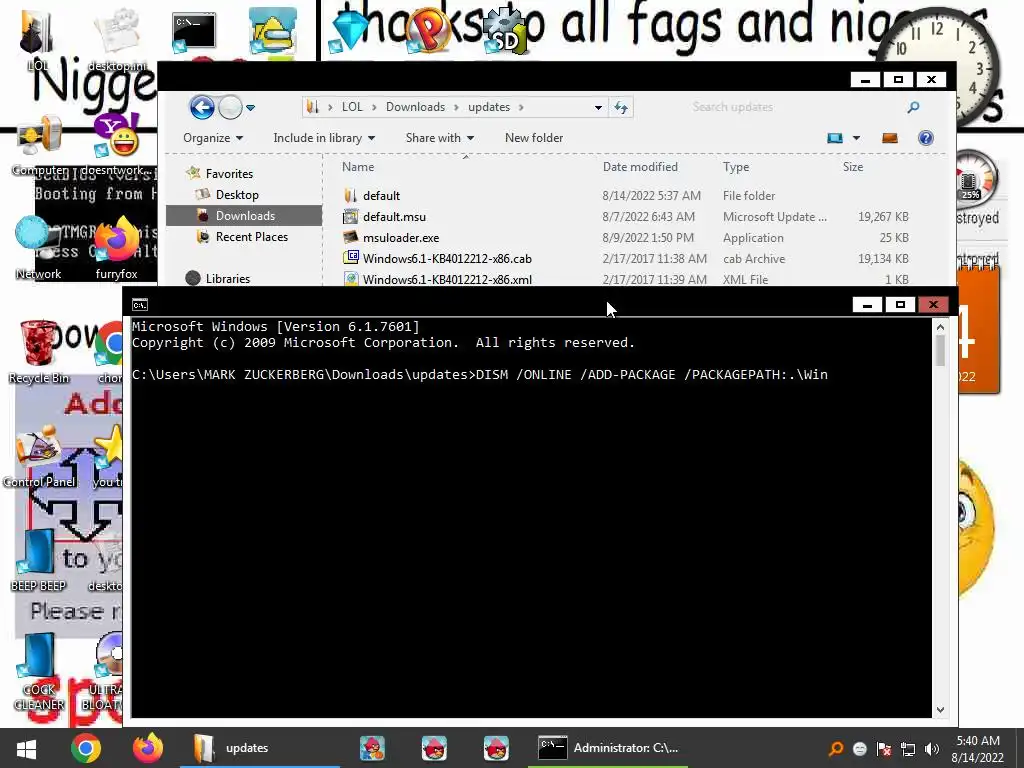Open the network tray icon
This screenshot has height=768, width=1024.
tap(908, 749)
